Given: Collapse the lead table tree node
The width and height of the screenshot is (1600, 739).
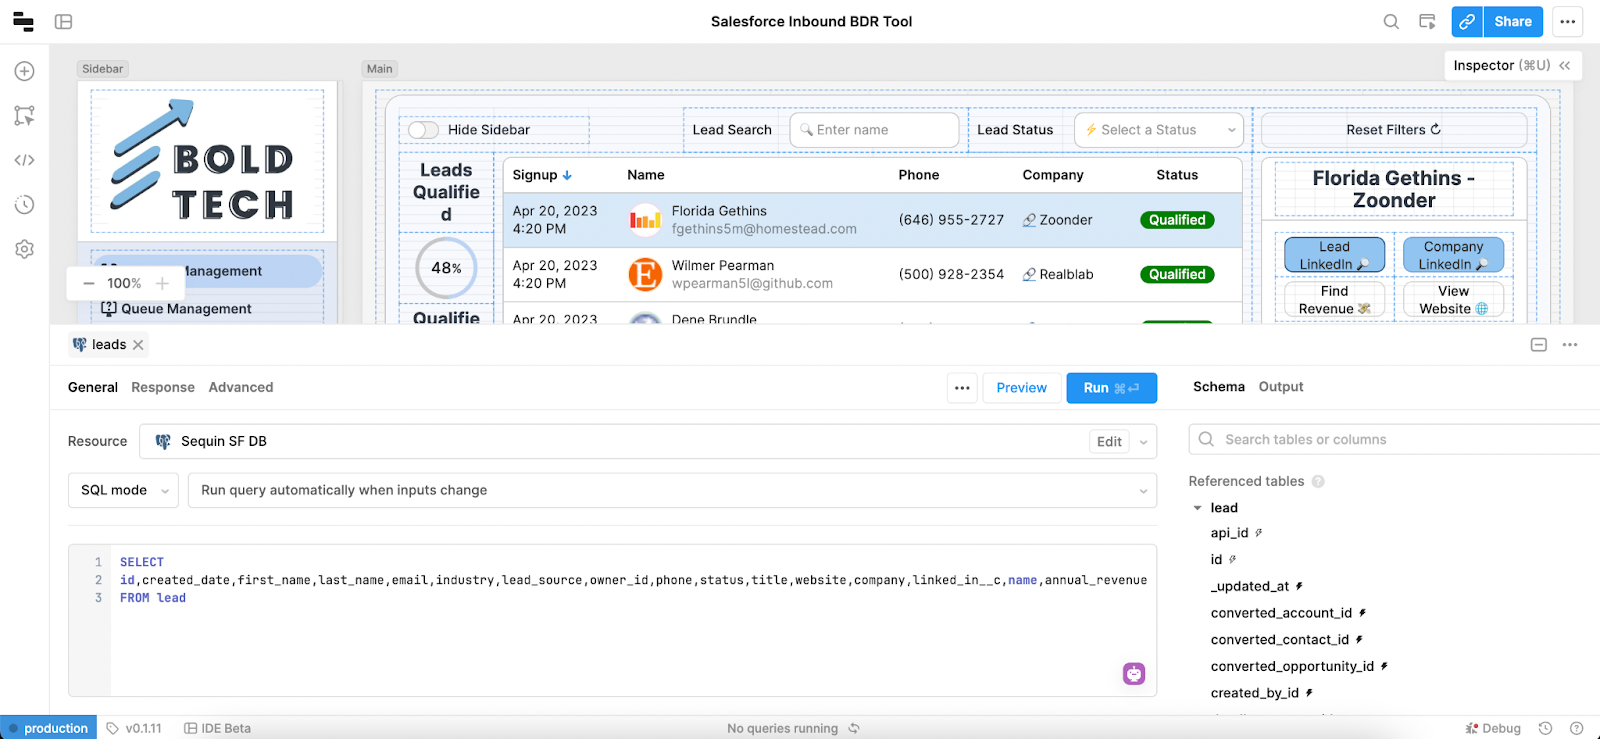Looking at the screenshot, I should pos(1198,508).
